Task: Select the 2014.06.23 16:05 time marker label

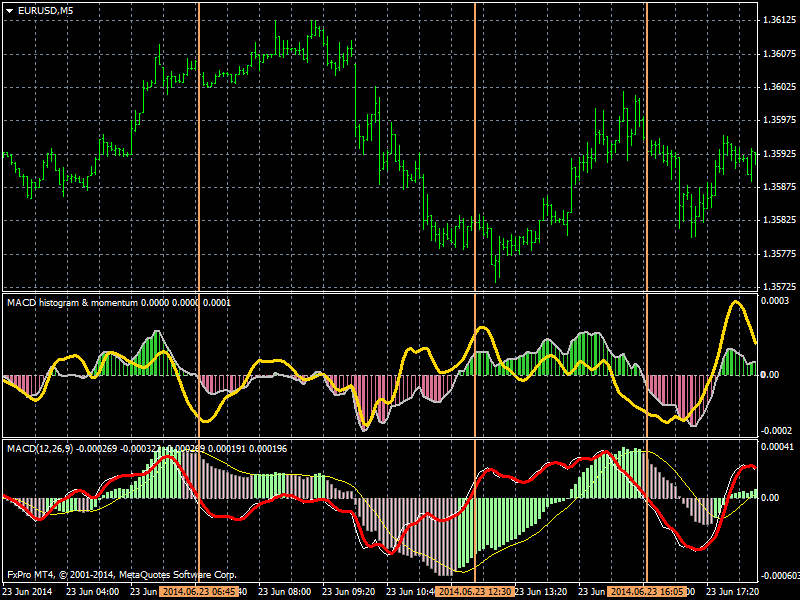Action: [x=646, y=592]
